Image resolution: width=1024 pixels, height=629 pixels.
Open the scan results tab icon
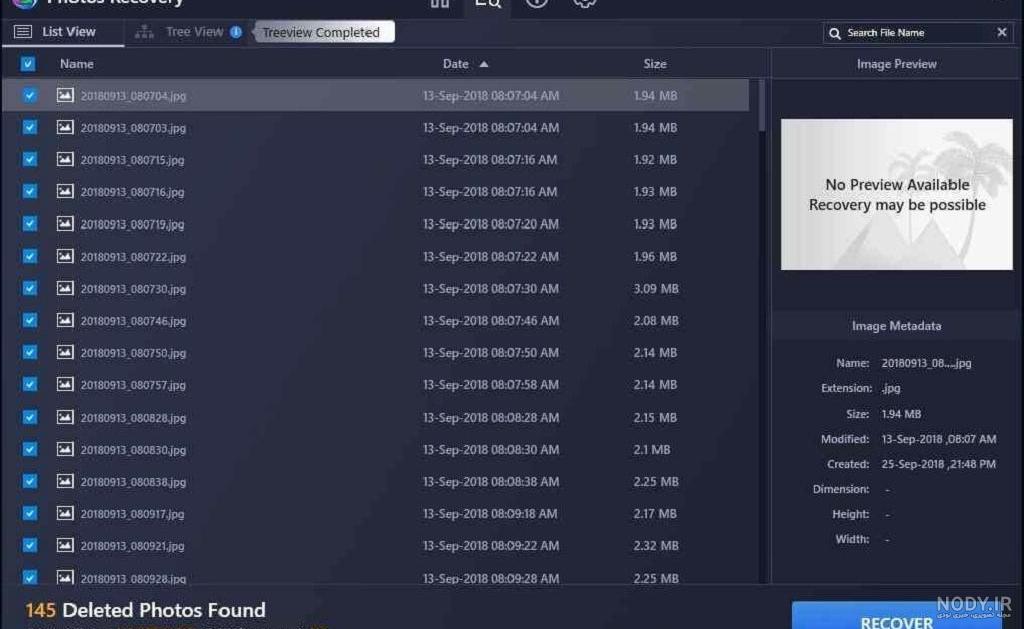click(487, 3)
